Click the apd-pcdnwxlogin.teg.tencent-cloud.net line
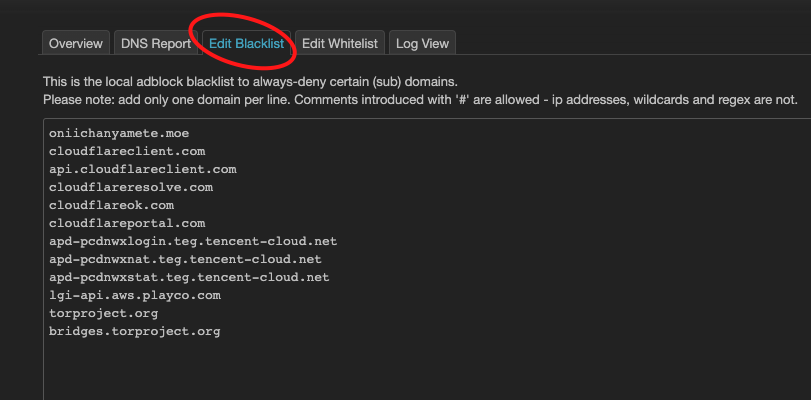The image size is (811, 400). click(x=193, y=242)
